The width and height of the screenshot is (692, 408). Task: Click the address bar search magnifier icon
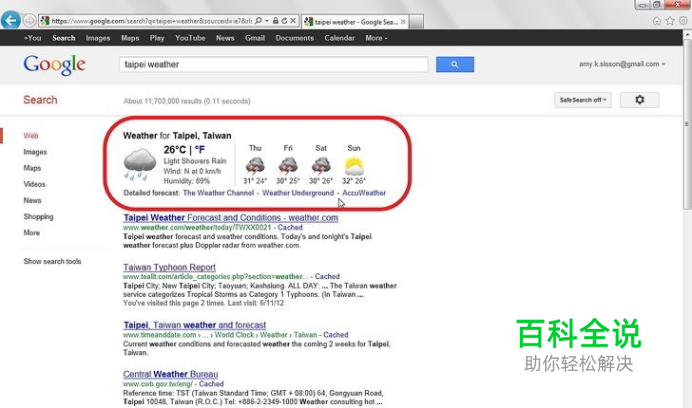coord(259,21)
